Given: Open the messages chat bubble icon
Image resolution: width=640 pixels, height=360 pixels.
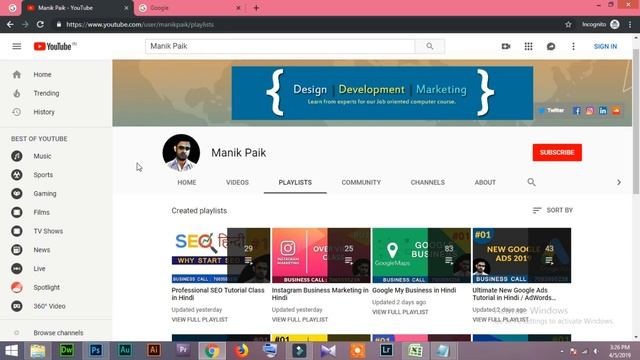Looking at the screenshot, I should pyautogui.click(x=551, y=46).
